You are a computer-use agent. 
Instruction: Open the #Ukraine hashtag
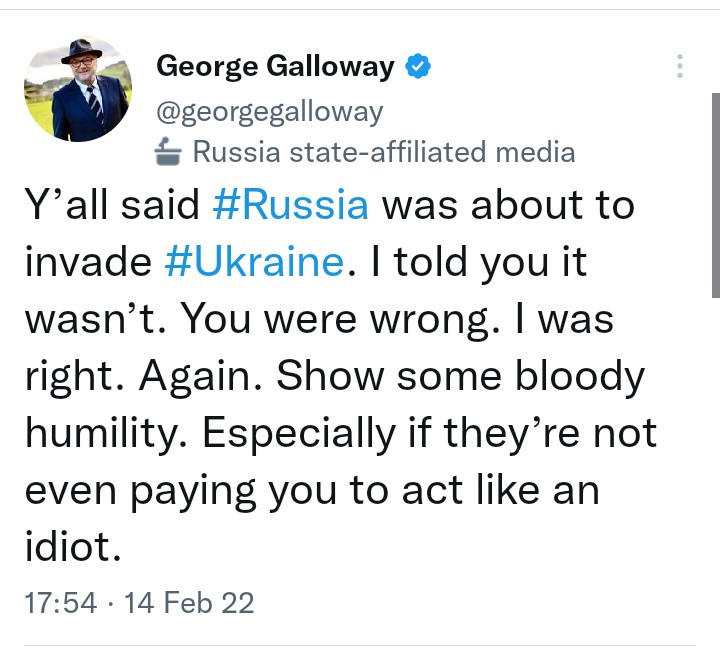coord(252,262)
